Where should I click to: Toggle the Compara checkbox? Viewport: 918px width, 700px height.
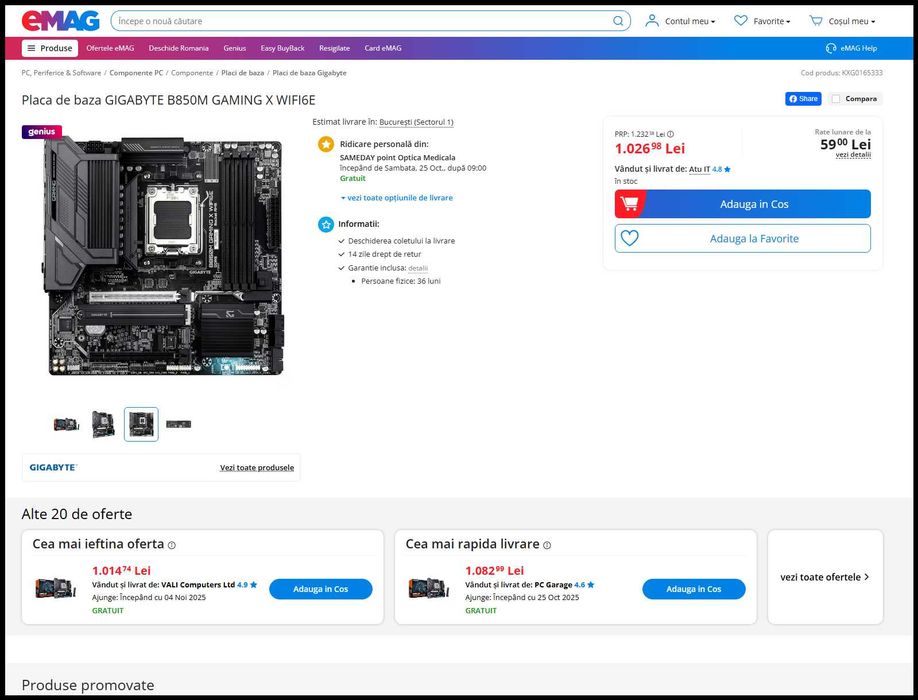836,99
